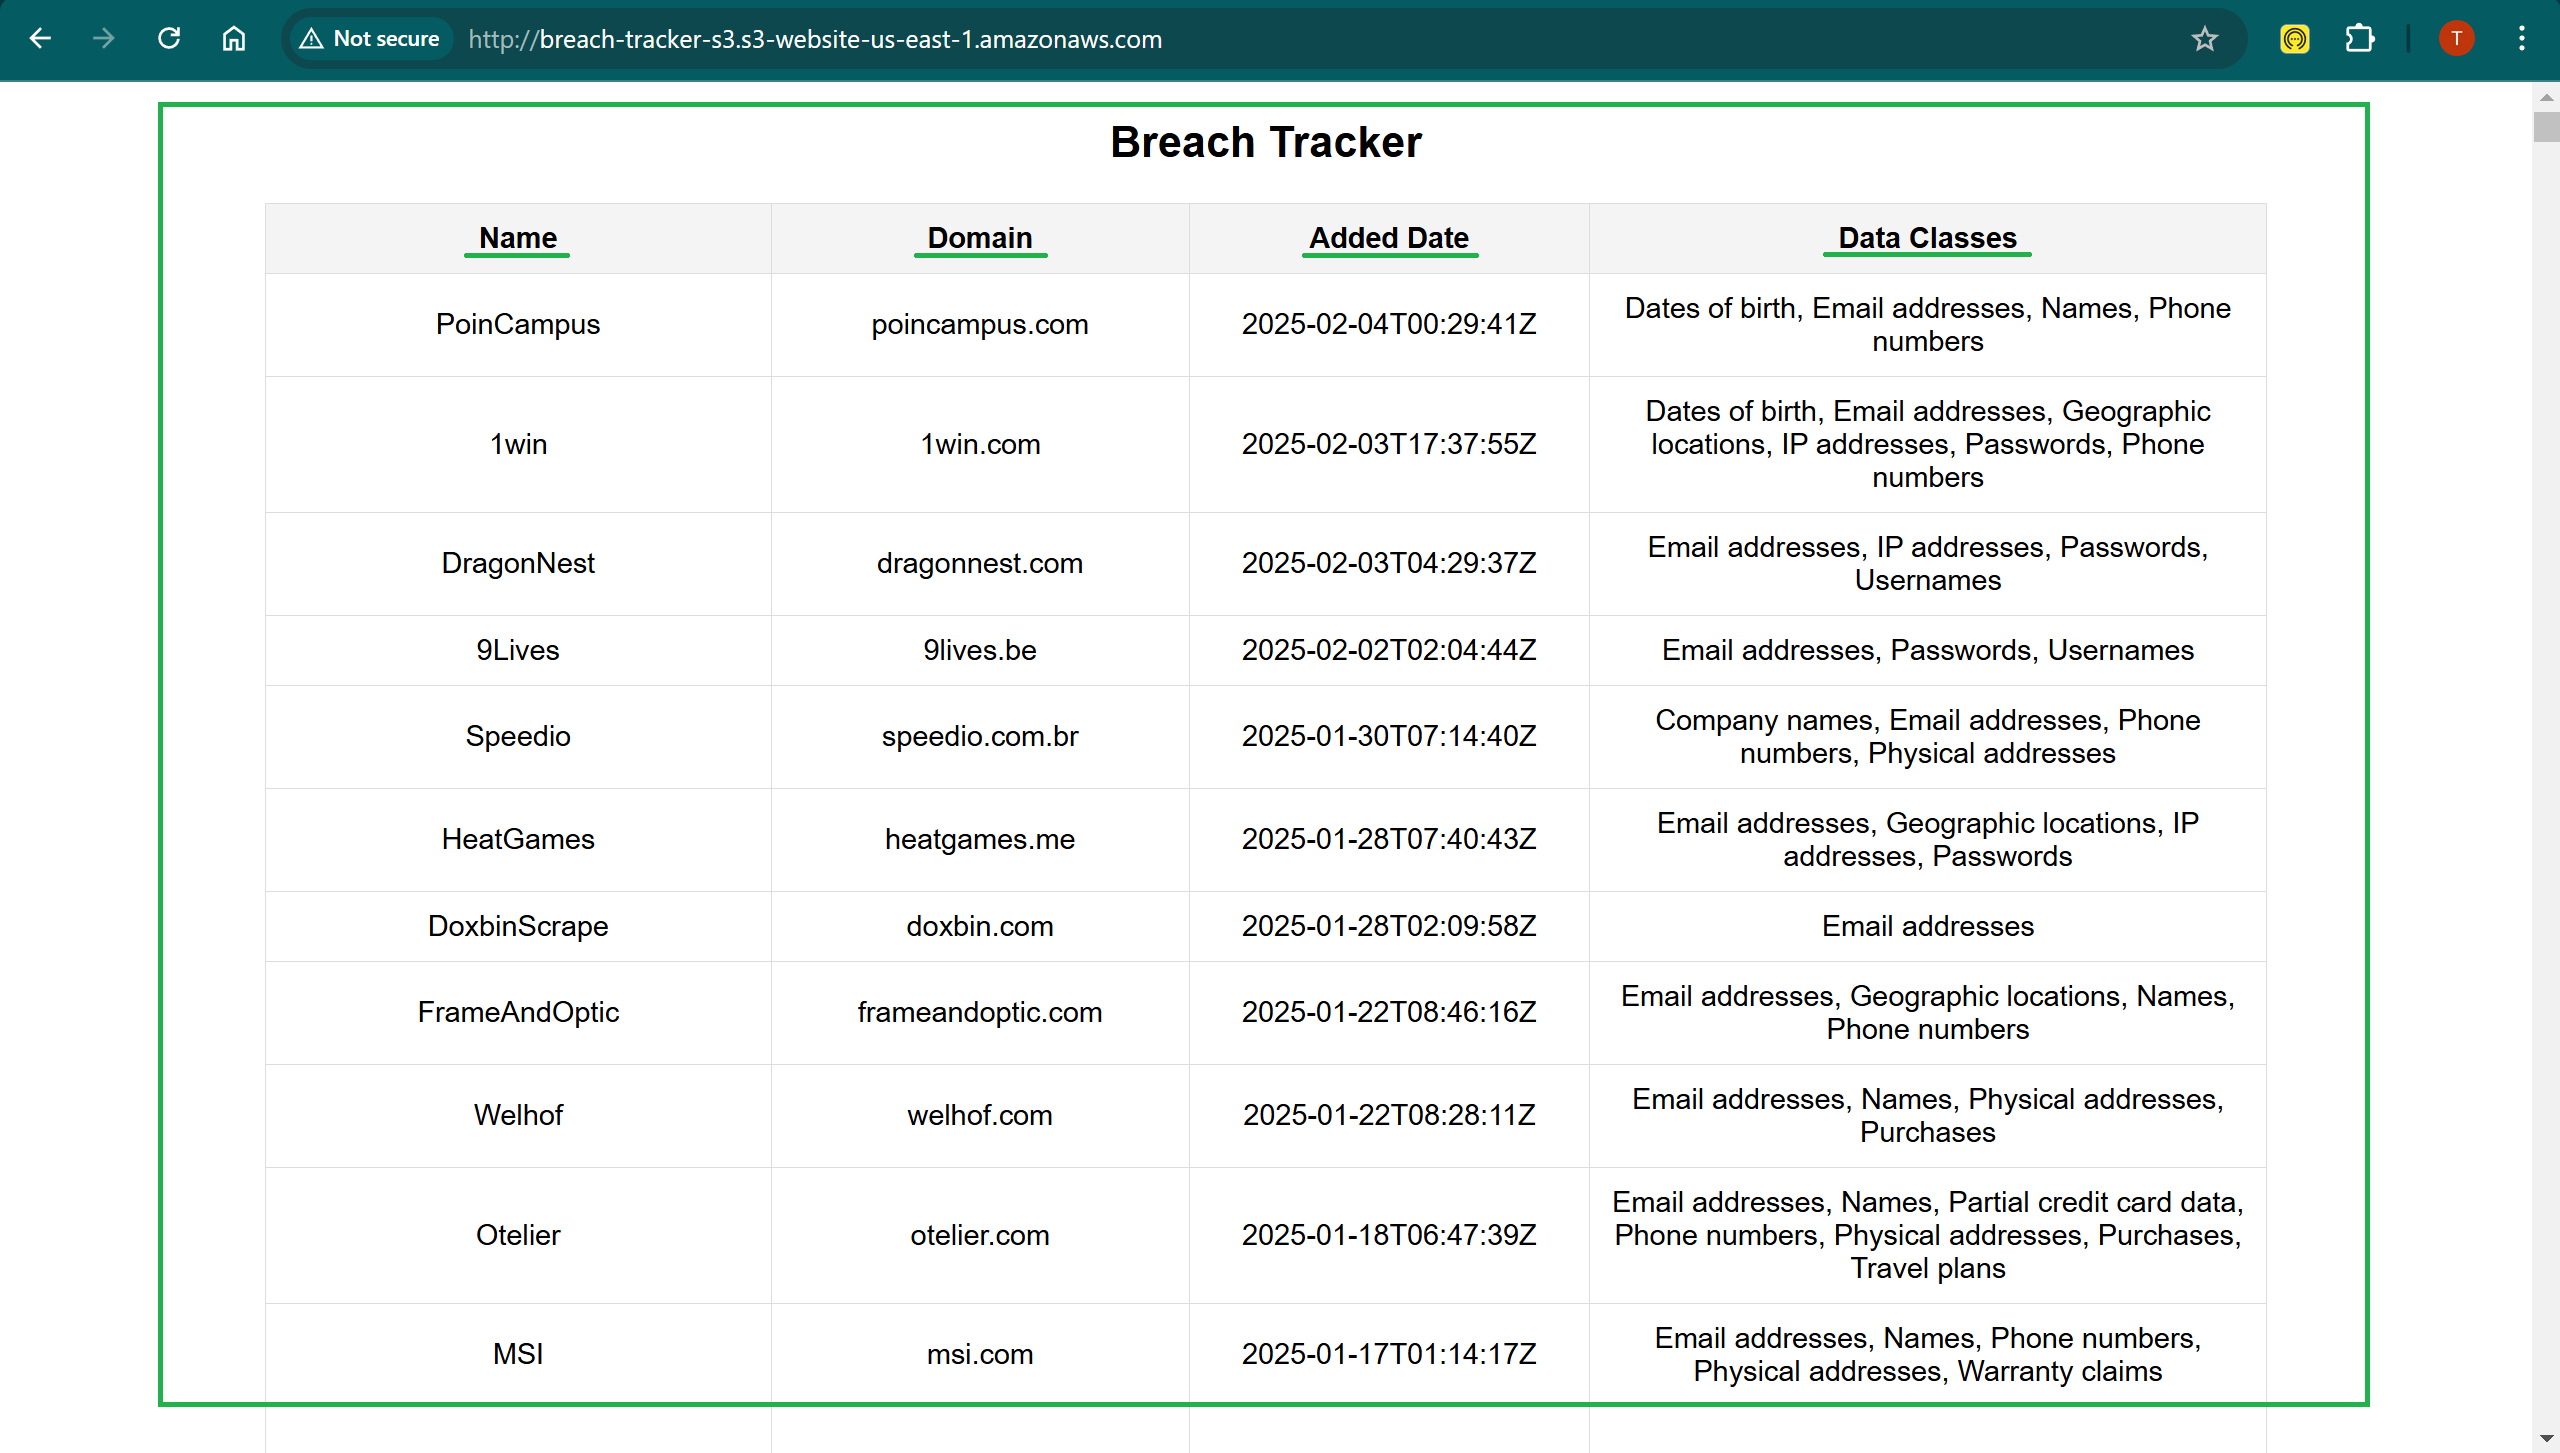Select the poincampus.com domain cell
The height and width of the screenshot is (1453, 2560).
[980, 325]
